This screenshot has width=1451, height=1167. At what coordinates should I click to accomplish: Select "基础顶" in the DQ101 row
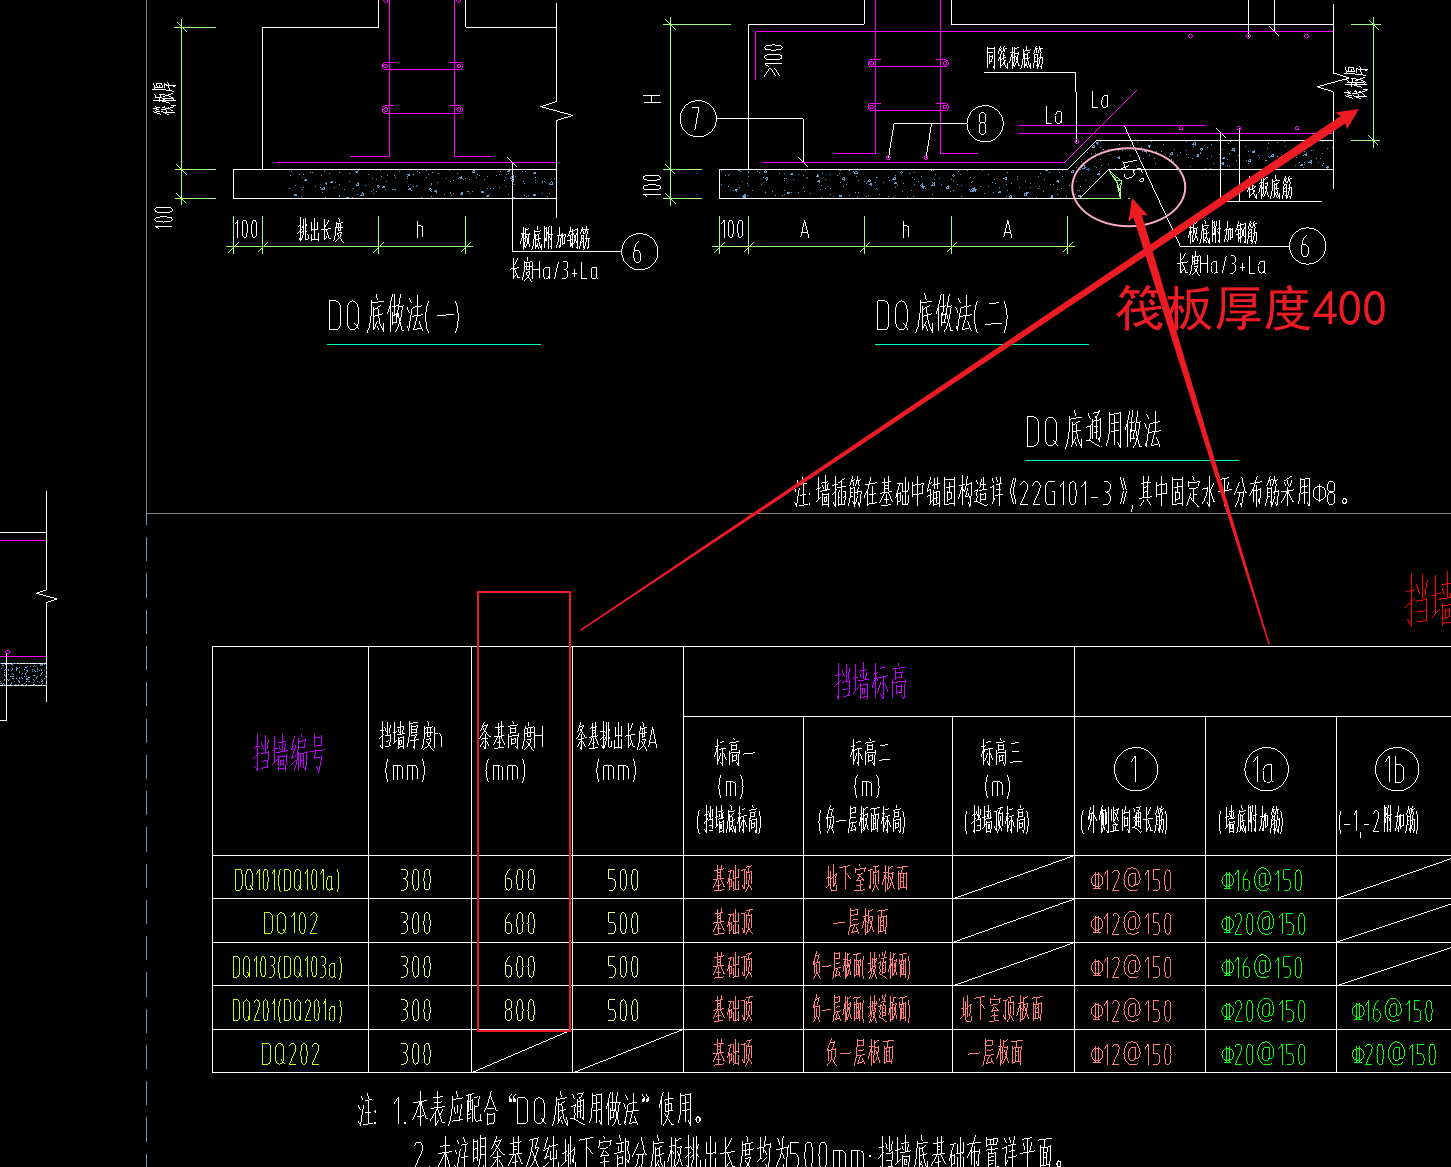pyautogui.click(x=733, y=880)
